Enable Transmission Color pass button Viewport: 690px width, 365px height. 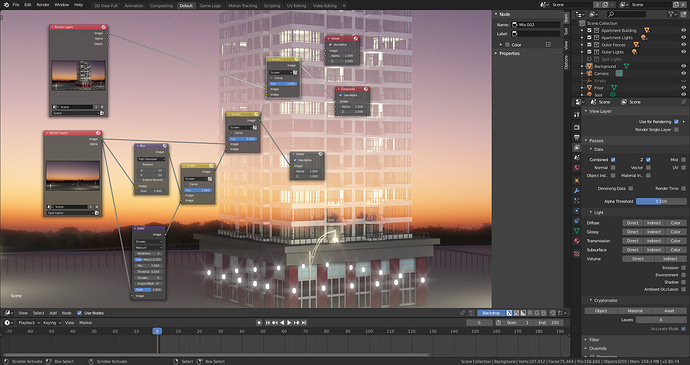click(675, 241)
